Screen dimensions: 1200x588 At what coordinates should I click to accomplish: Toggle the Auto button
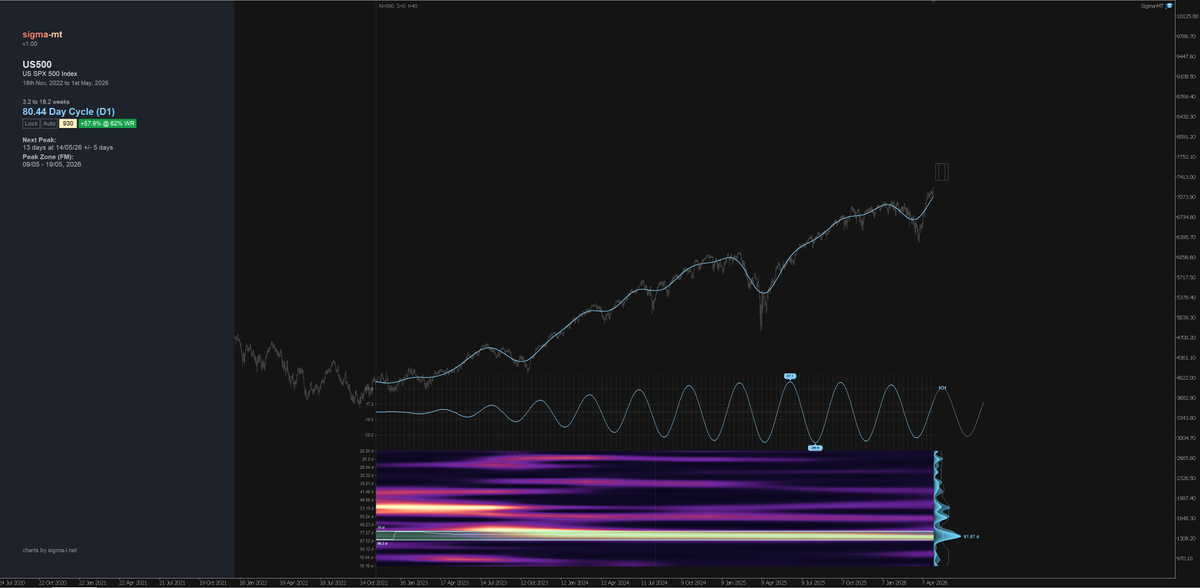49,123
